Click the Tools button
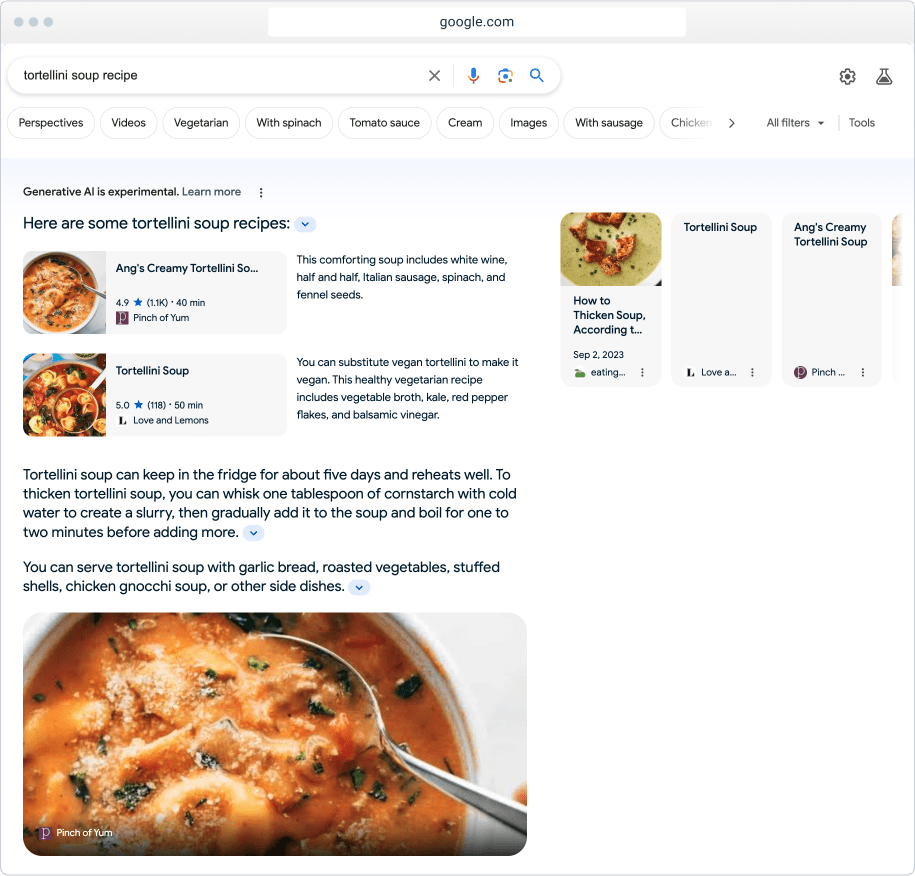The width and height of the screenshot is (915, 876). 861,123
